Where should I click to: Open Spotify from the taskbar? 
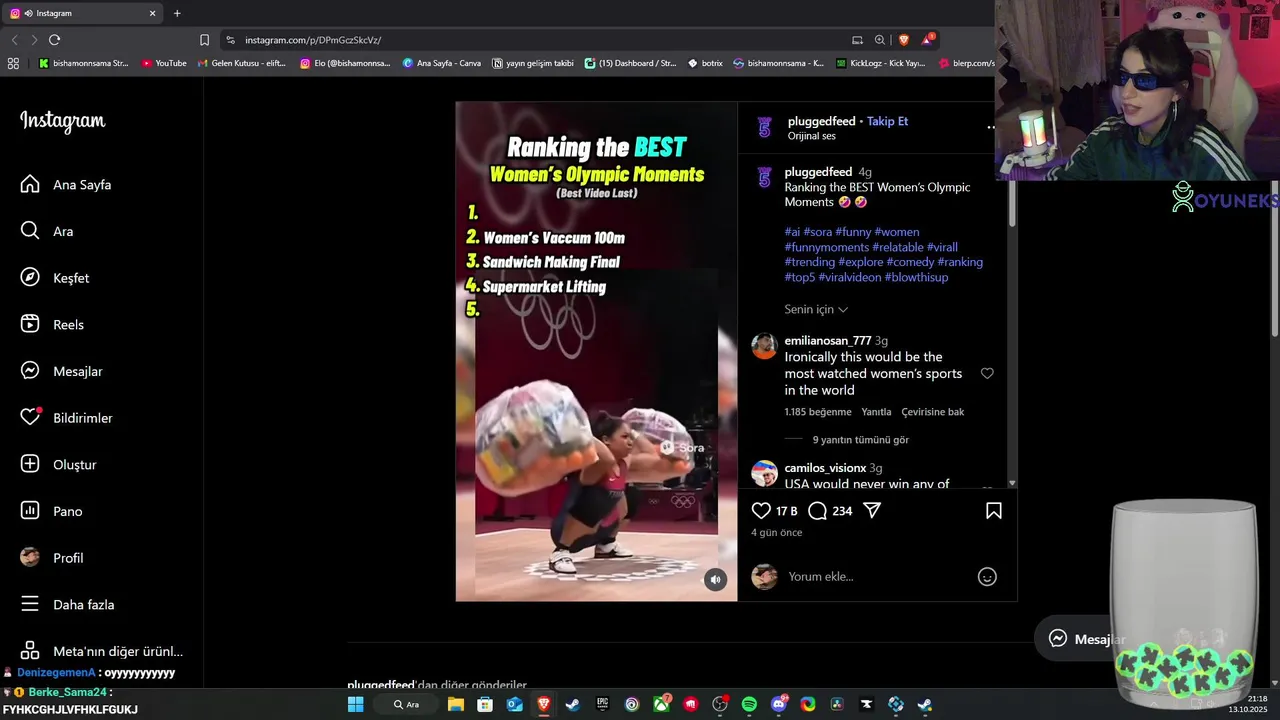pos(749,704)
